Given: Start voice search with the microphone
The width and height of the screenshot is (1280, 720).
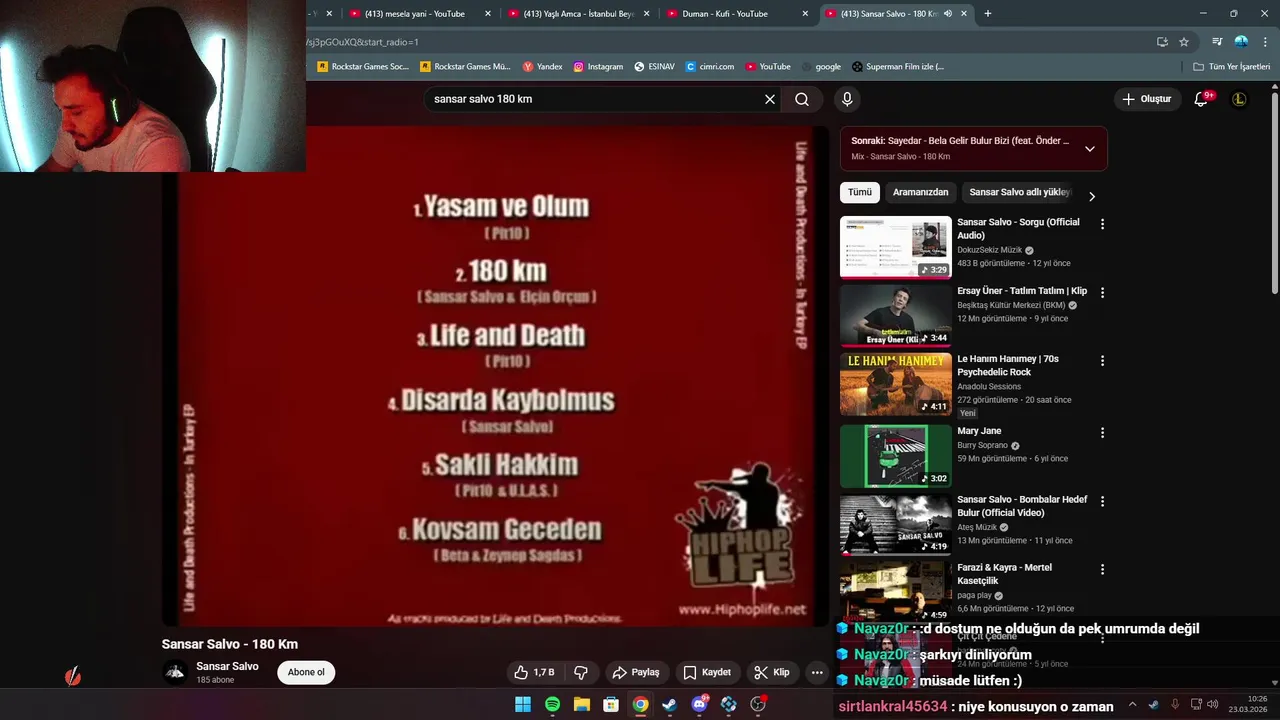Looking at the screenshot, I should pos(847,99).
